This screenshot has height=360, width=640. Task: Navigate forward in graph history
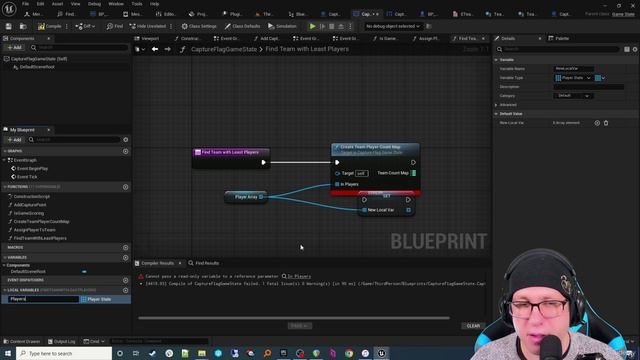tap(168, 49)
